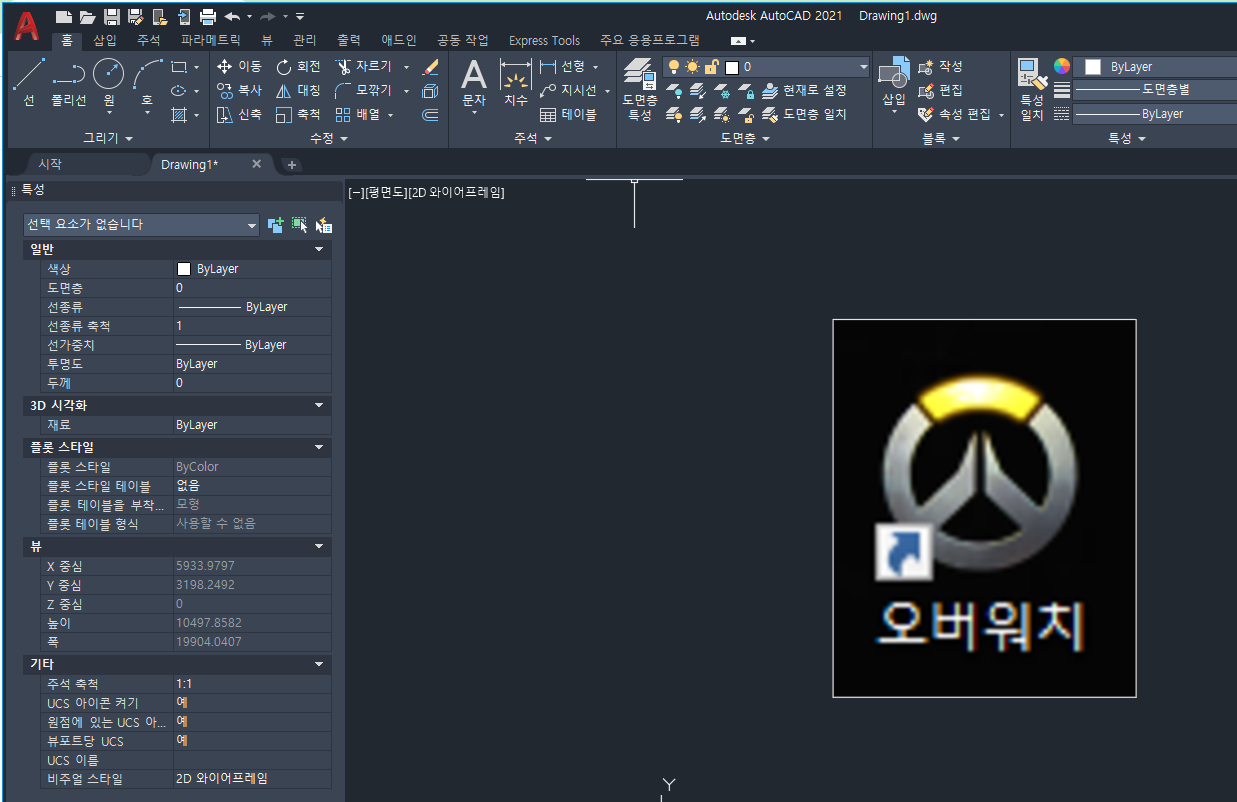
Task: Click the 색상 ByLayer color swatch
Action: coord(185,268)
